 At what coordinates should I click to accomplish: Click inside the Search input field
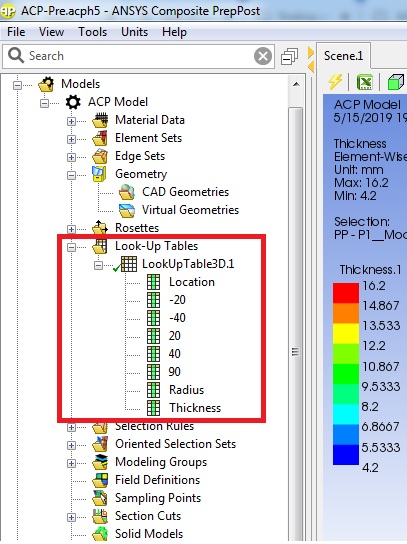139,56
